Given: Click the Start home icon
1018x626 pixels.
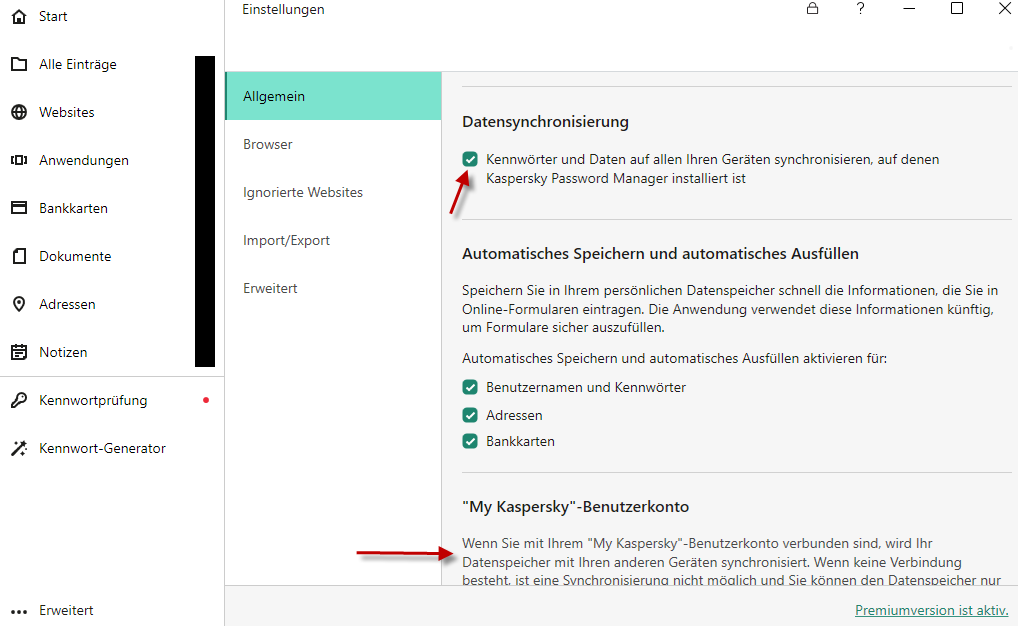Looking at the screenshot, I should 19,16.
